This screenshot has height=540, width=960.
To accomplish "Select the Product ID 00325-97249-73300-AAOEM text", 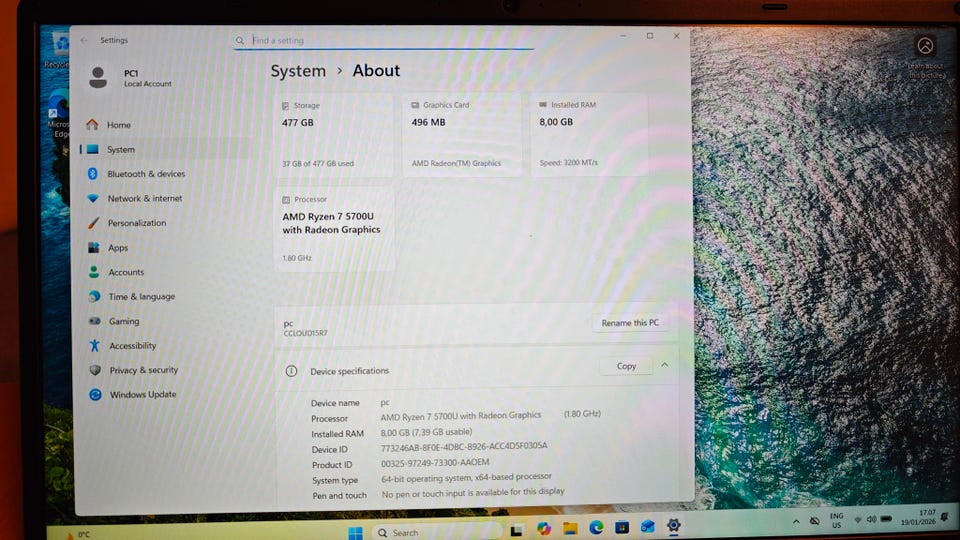I will click(x=435, y=463).
